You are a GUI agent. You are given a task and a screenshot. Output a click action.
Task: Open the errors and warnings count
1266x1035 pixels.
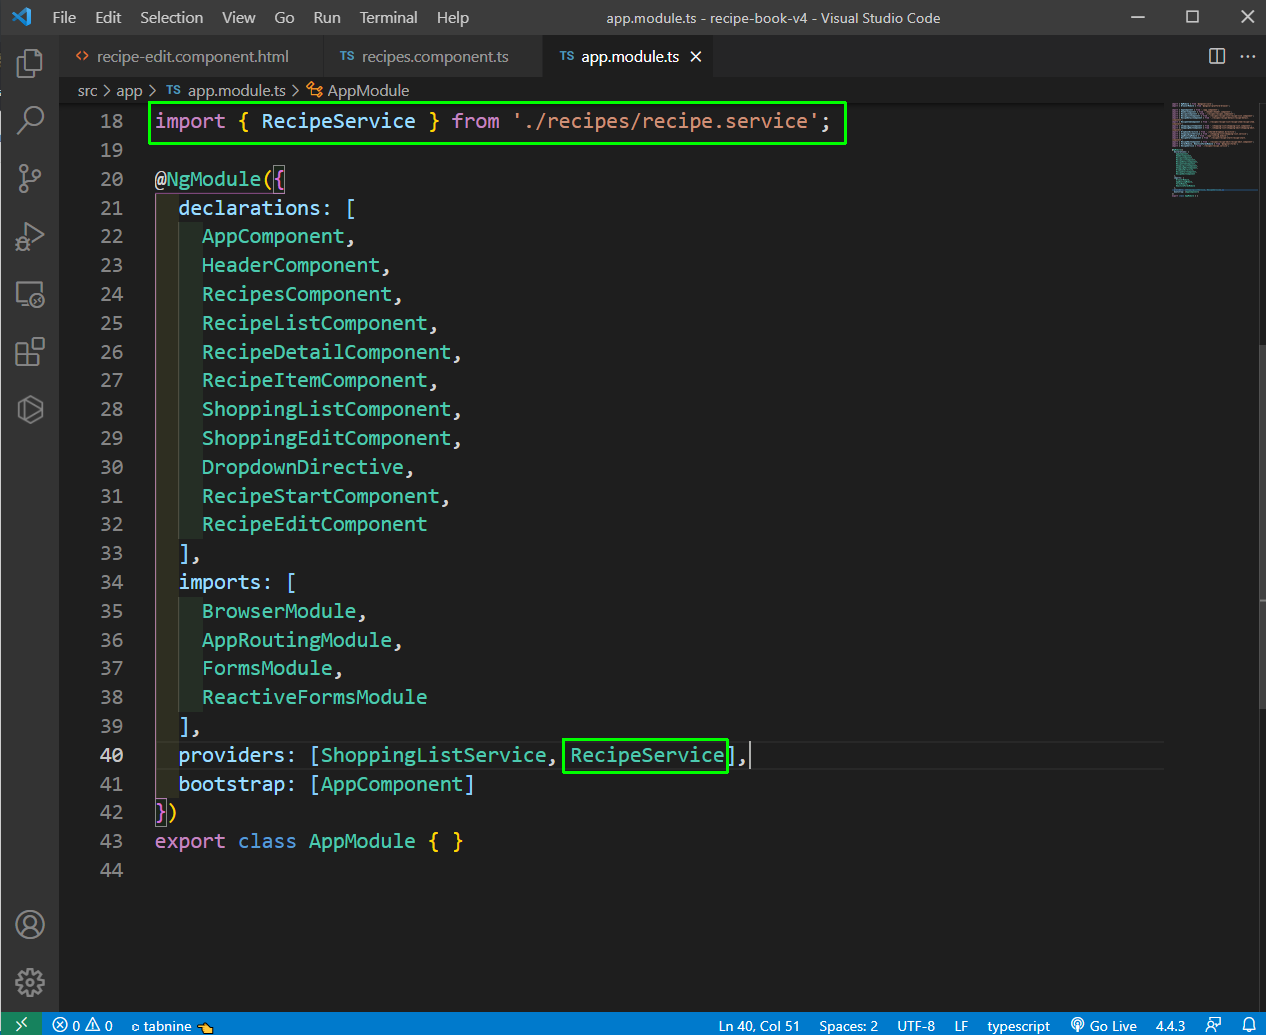pos(82,1025)
